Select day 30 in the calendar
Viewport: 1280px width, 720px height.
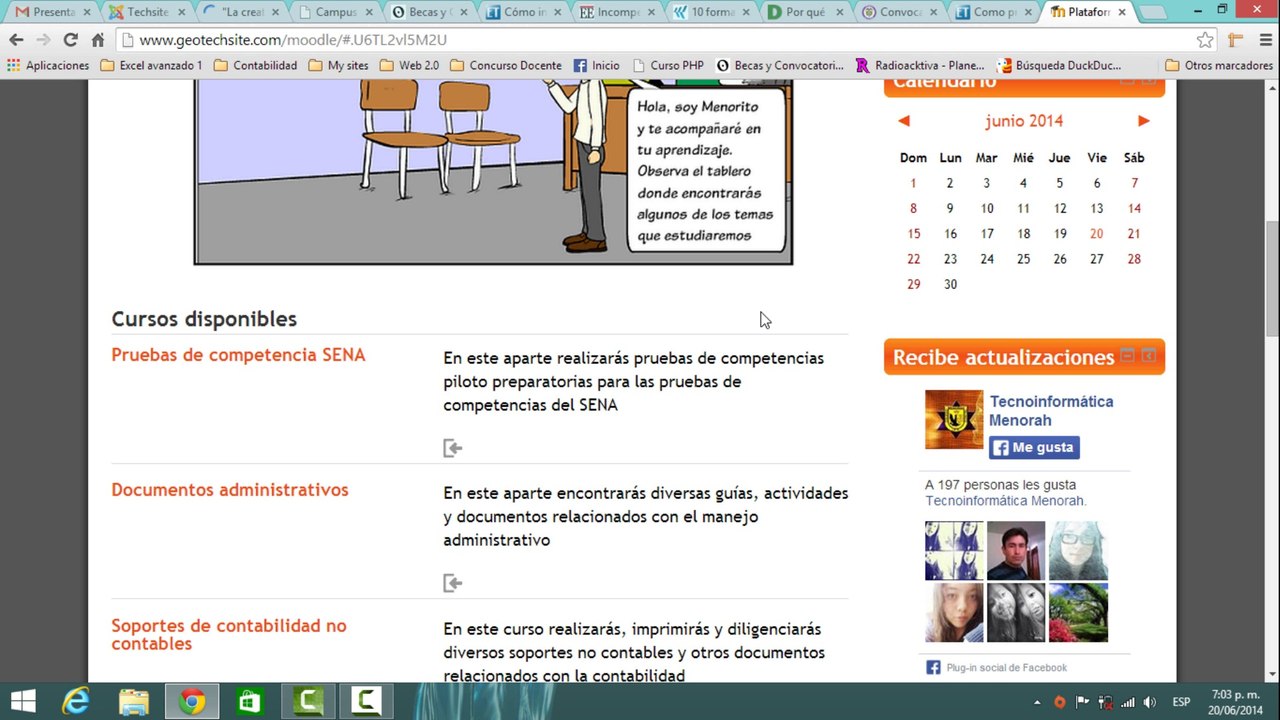click(x=950, y=285)
